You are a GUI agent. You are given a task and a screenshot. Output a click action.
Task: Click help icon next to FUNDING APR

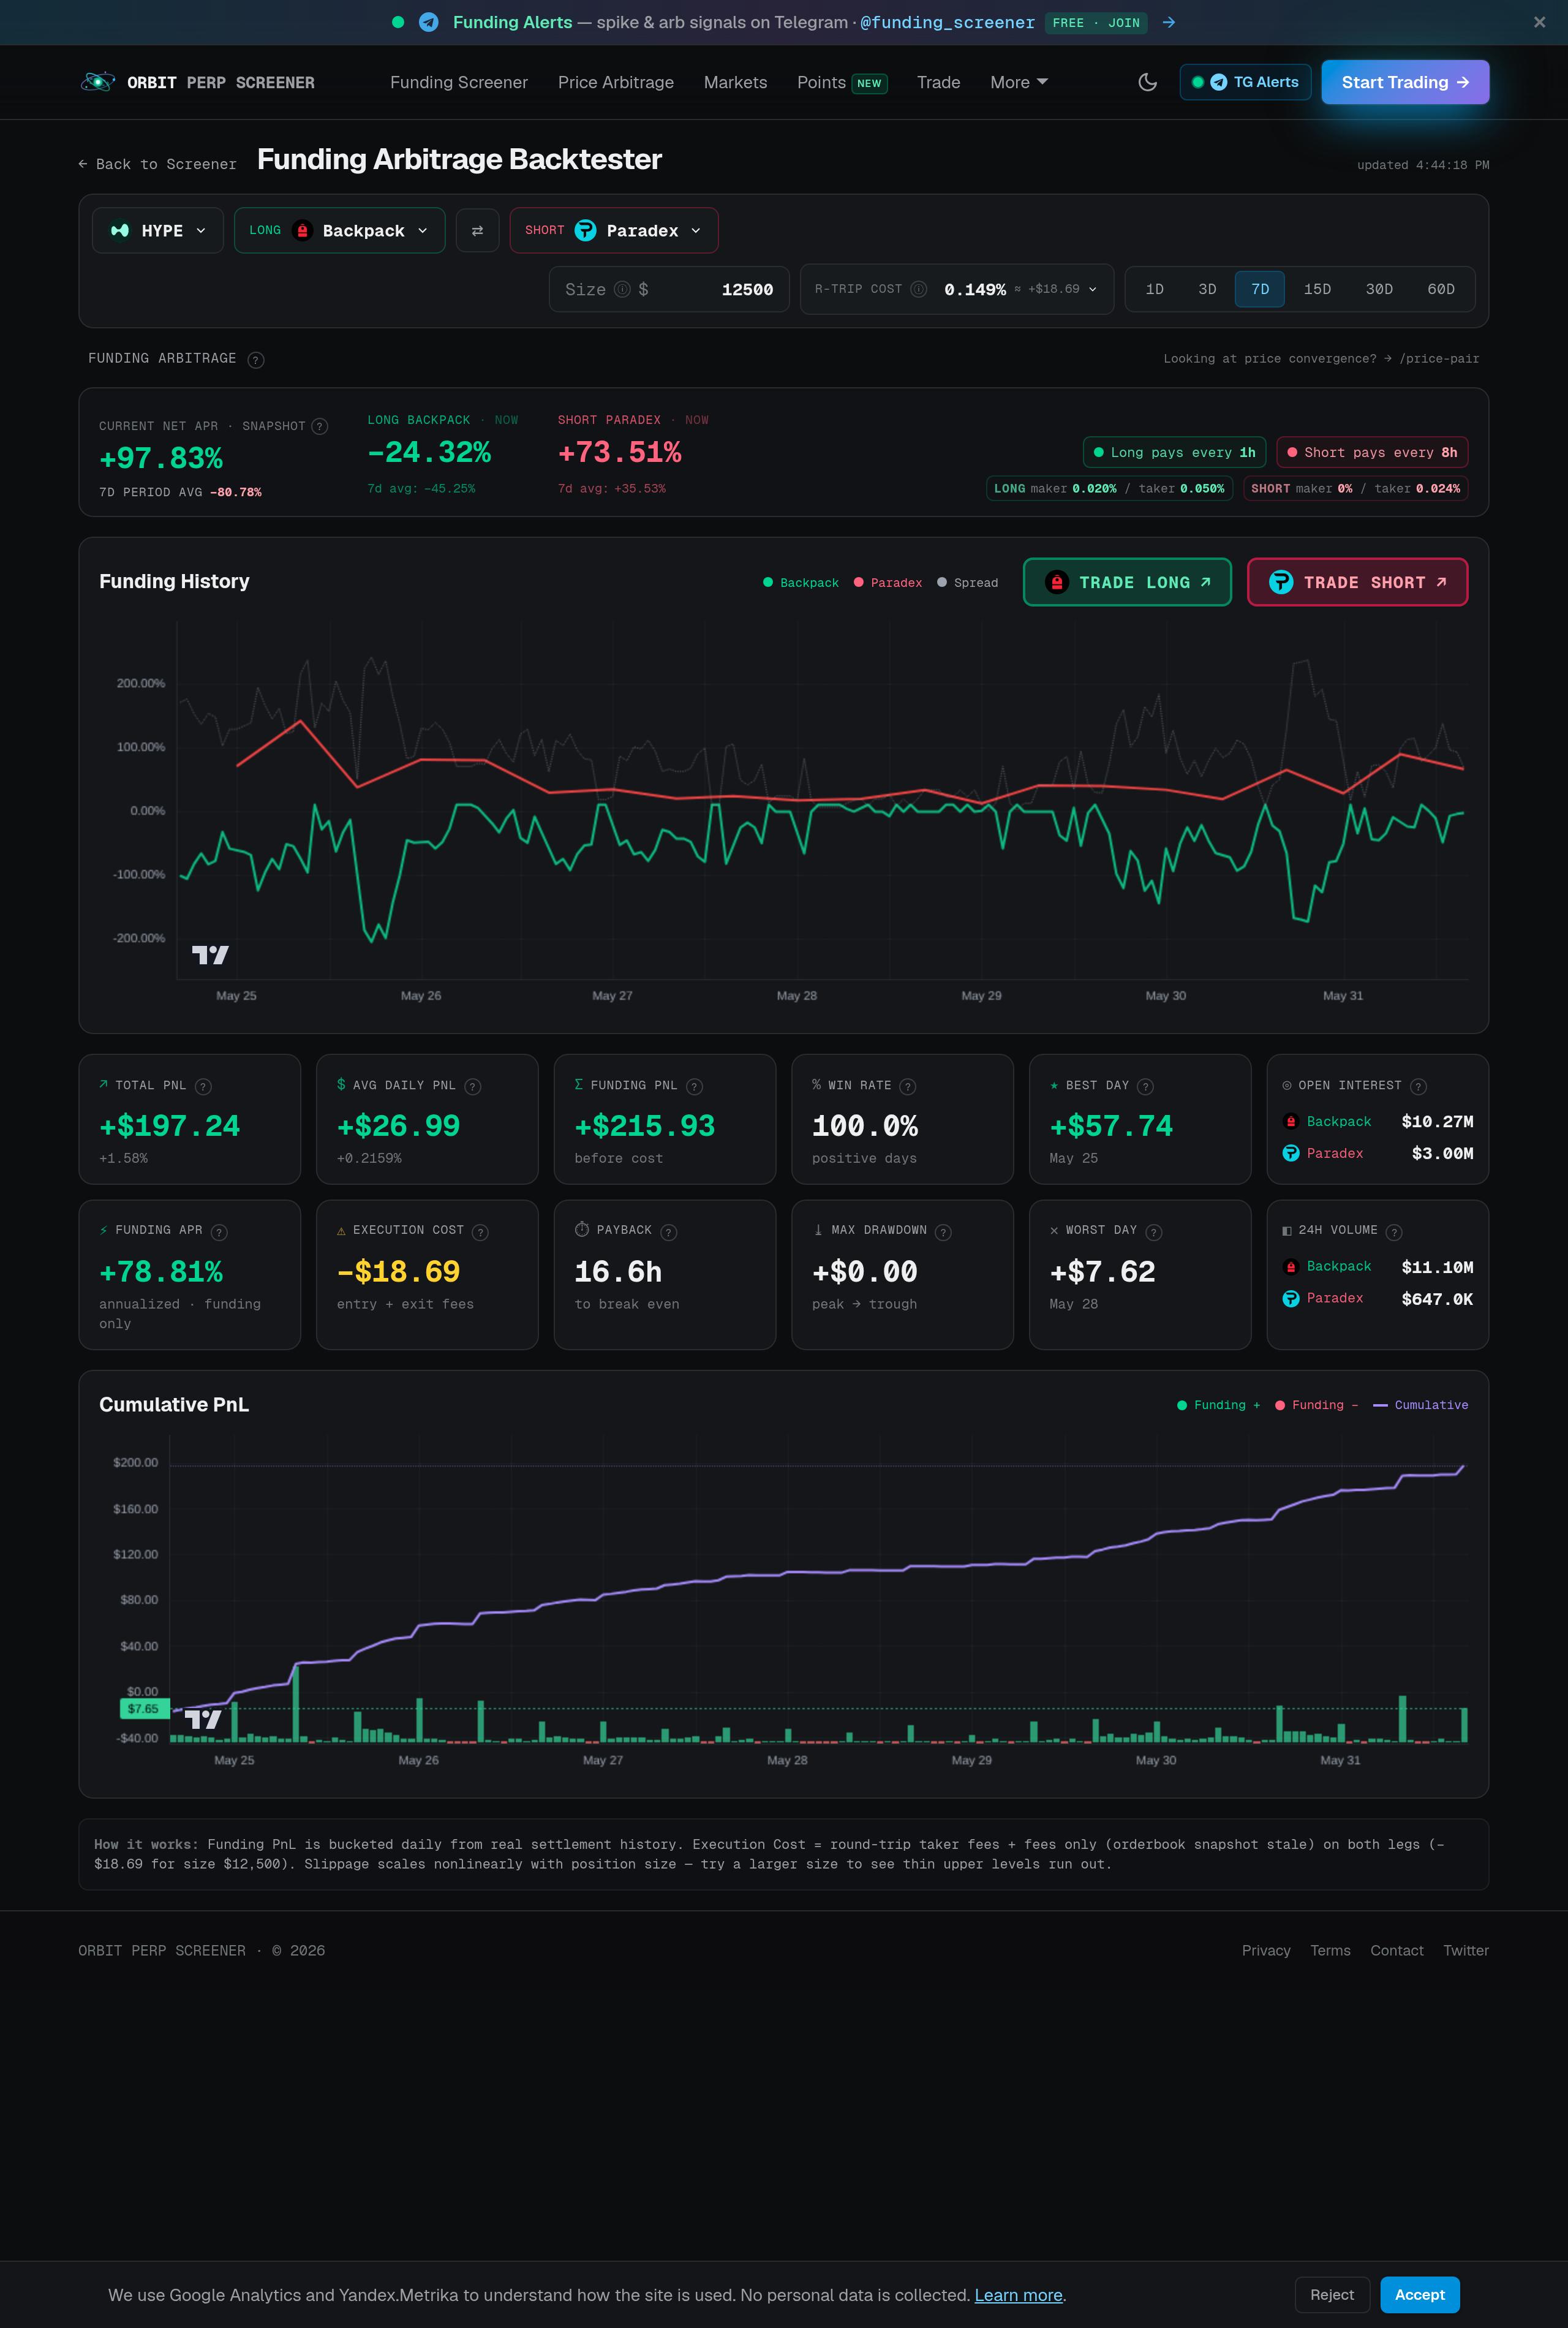point(219,1232)
